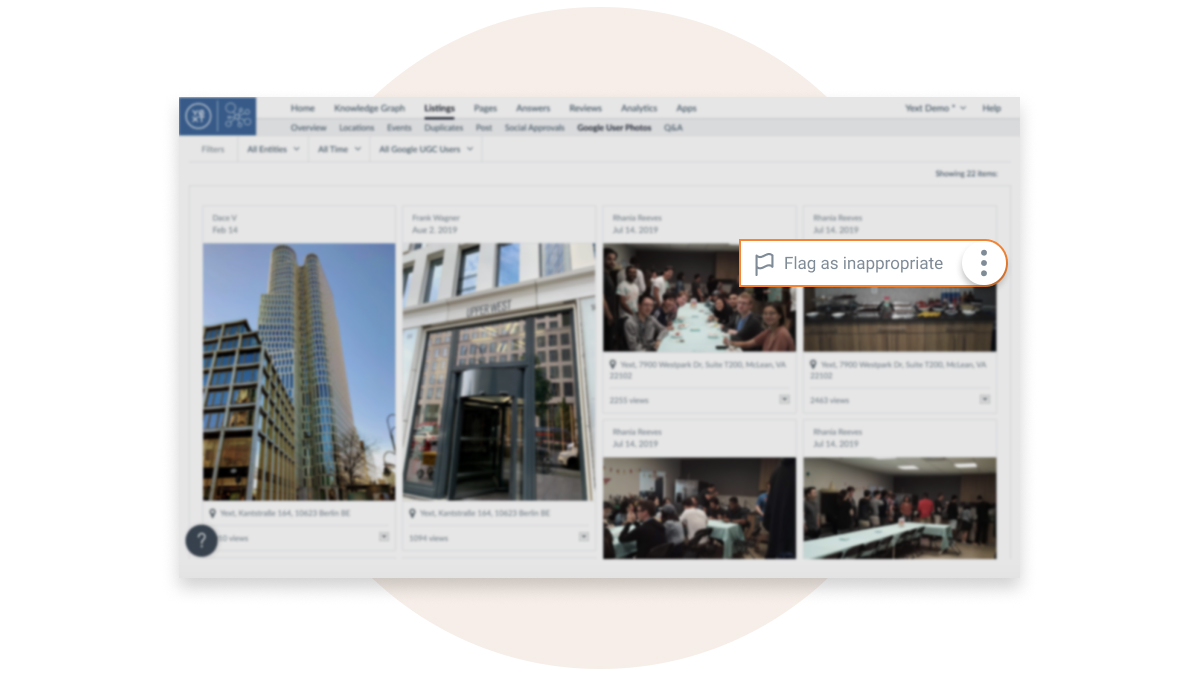Open the All Google UGC Users dropdown

[426, 149]
